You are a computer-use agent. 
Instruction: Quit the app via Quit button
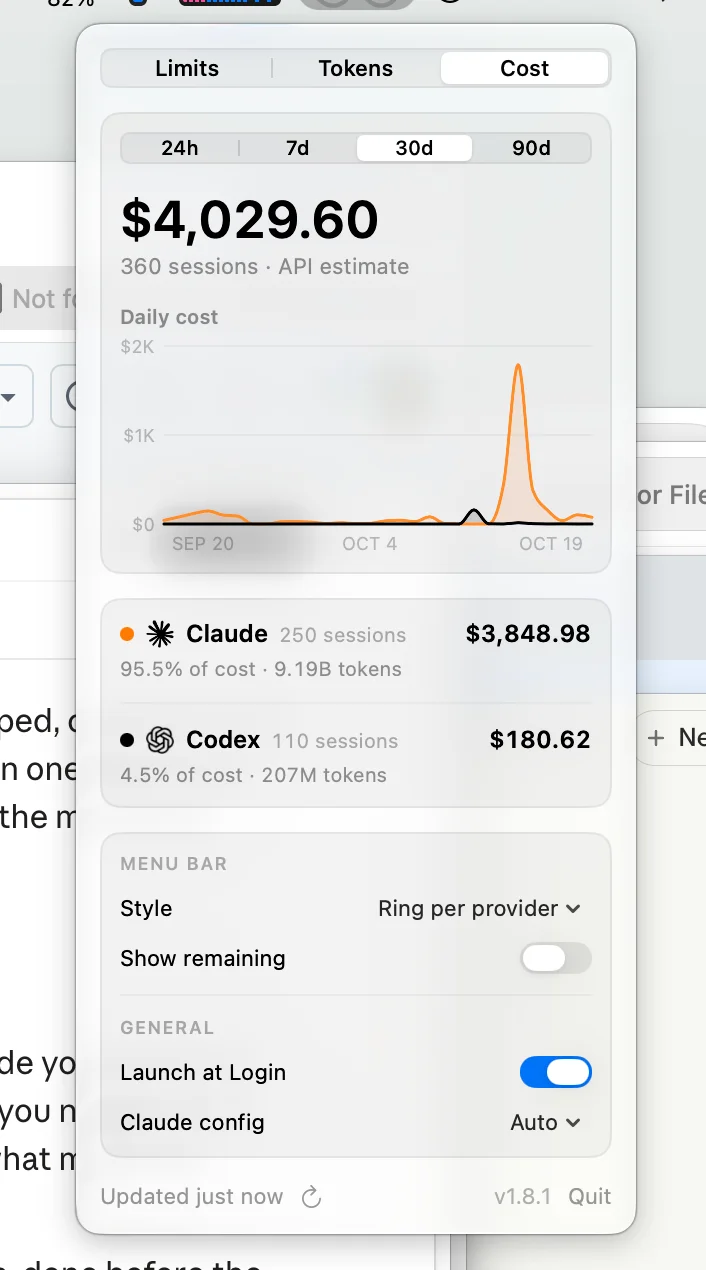click(590, 1197)
